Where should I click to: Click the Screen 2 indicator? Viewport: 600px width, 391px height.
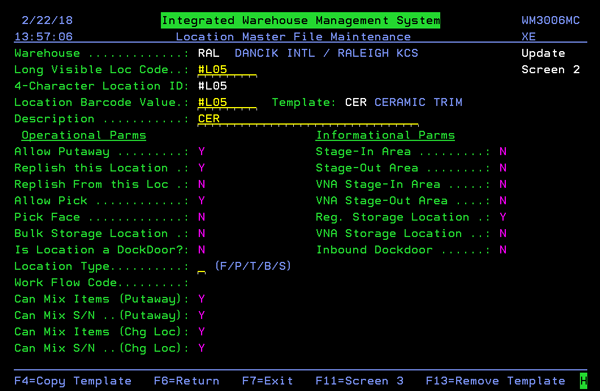[551, 70]
